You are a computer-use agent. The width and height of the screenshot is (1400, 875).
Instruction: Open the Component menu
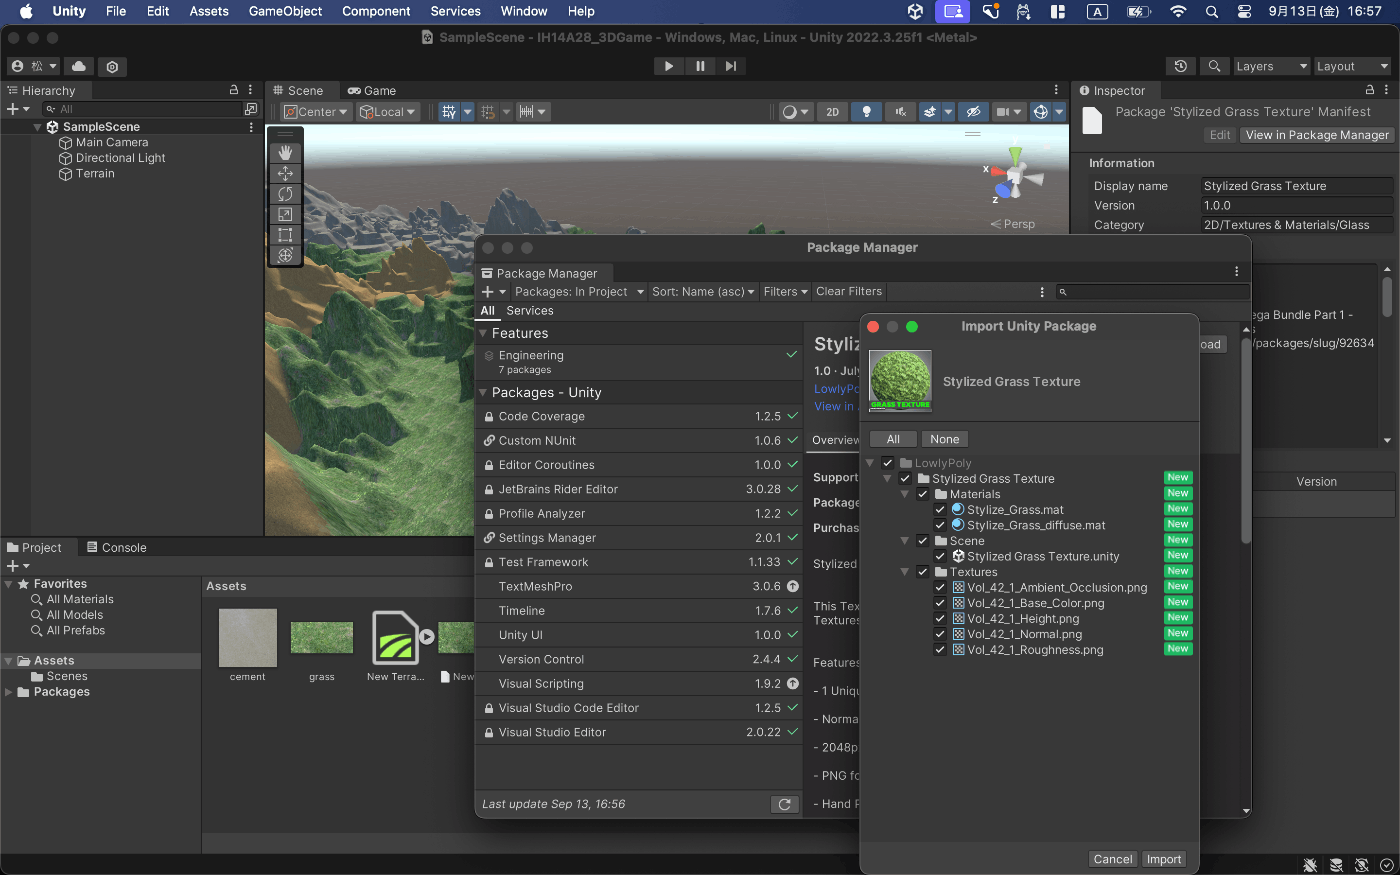(x=376, y=12)
